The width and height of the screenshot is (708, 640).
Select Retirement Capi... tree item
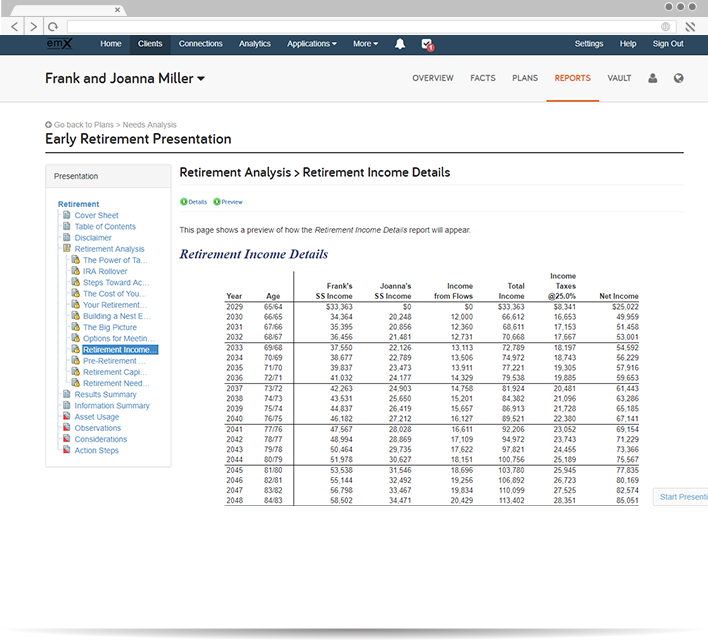pos(115,372)
